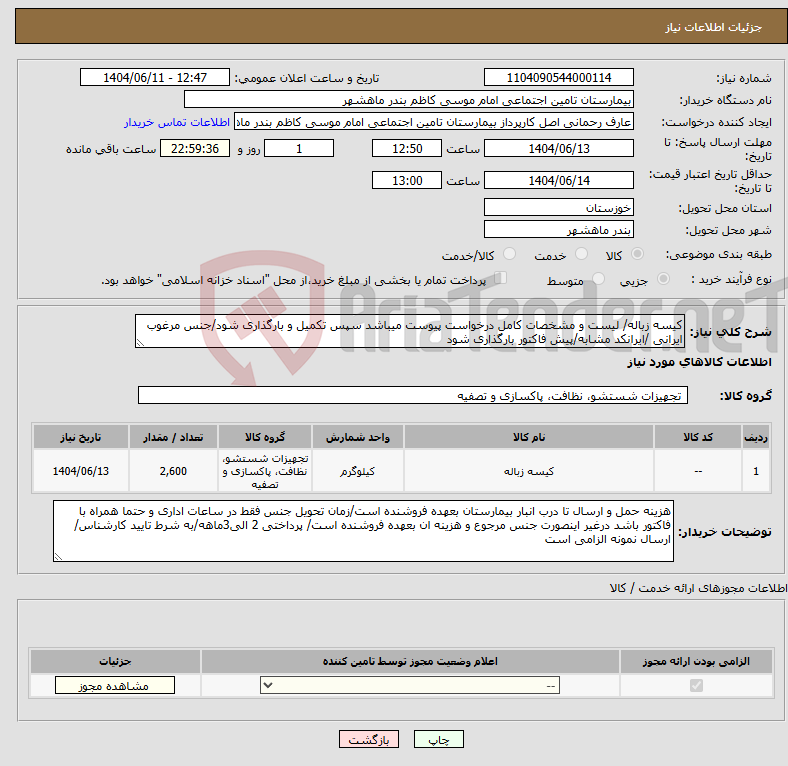Click the کد کالا column header
Viewport: 788px width, 766px height.
698,437
